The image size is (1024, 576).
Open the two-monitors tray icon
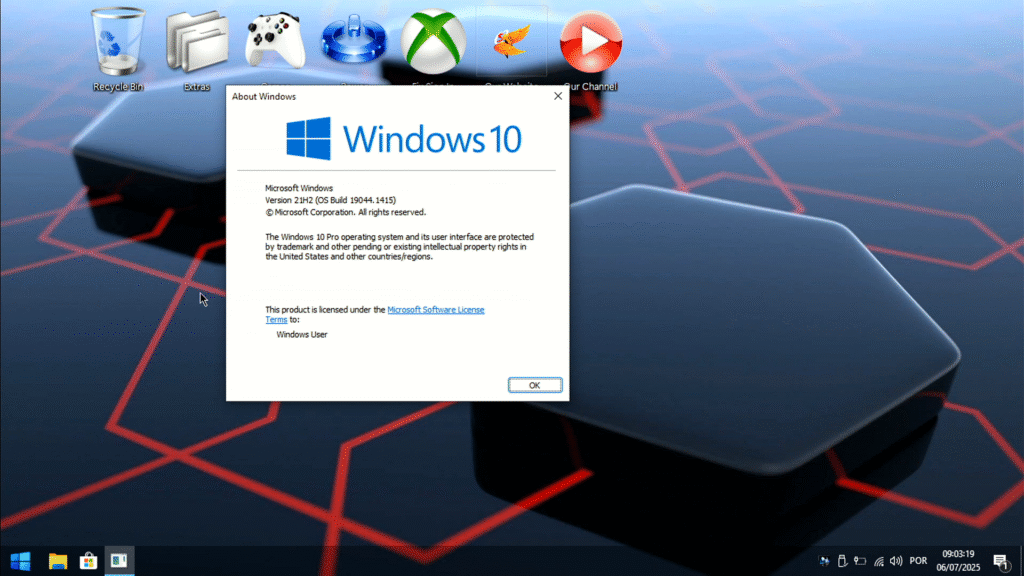pos(824,561)
